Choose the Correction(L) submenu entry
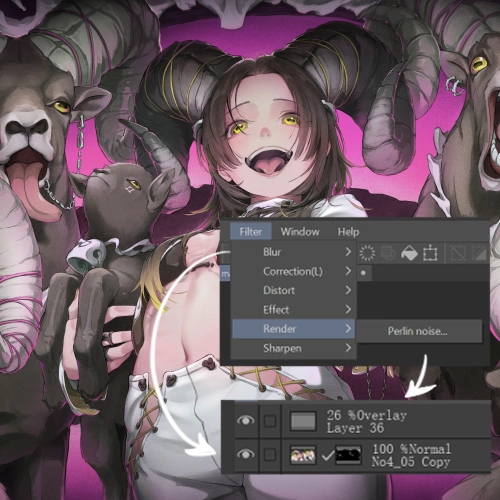The image size is (500, 500). point(294,271)
